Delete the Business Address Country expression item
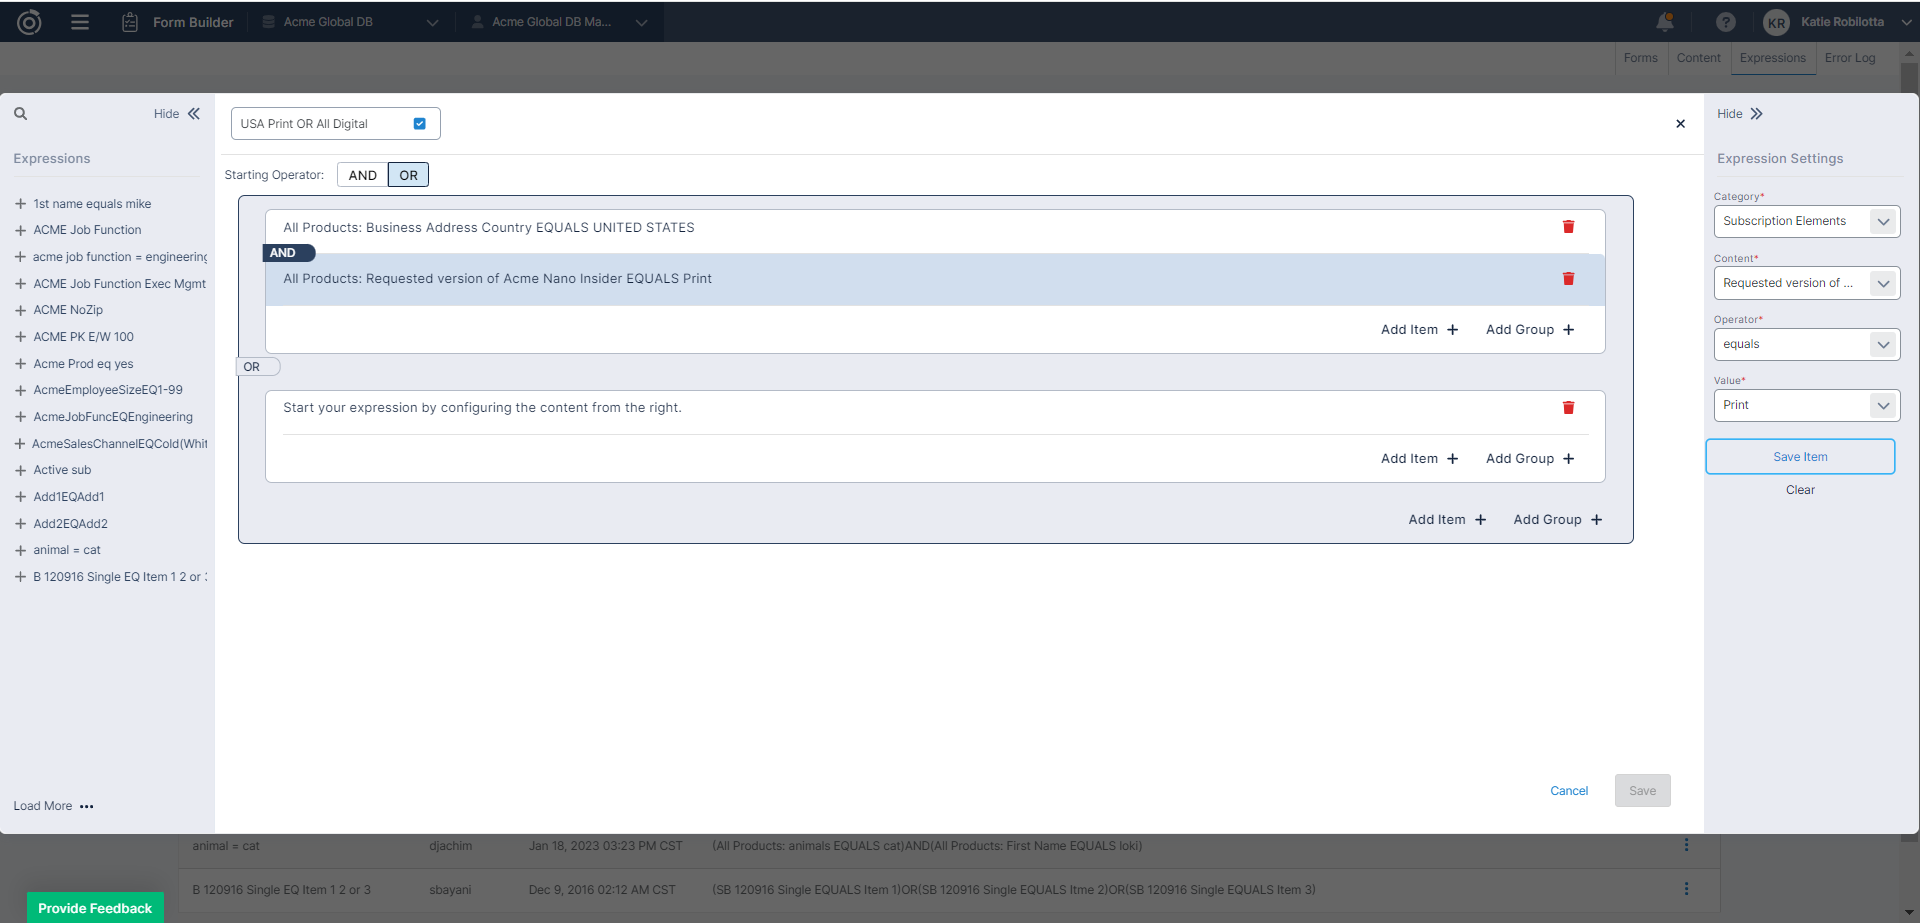This screenshot has width=1920, height=923. click(1568, 227)
